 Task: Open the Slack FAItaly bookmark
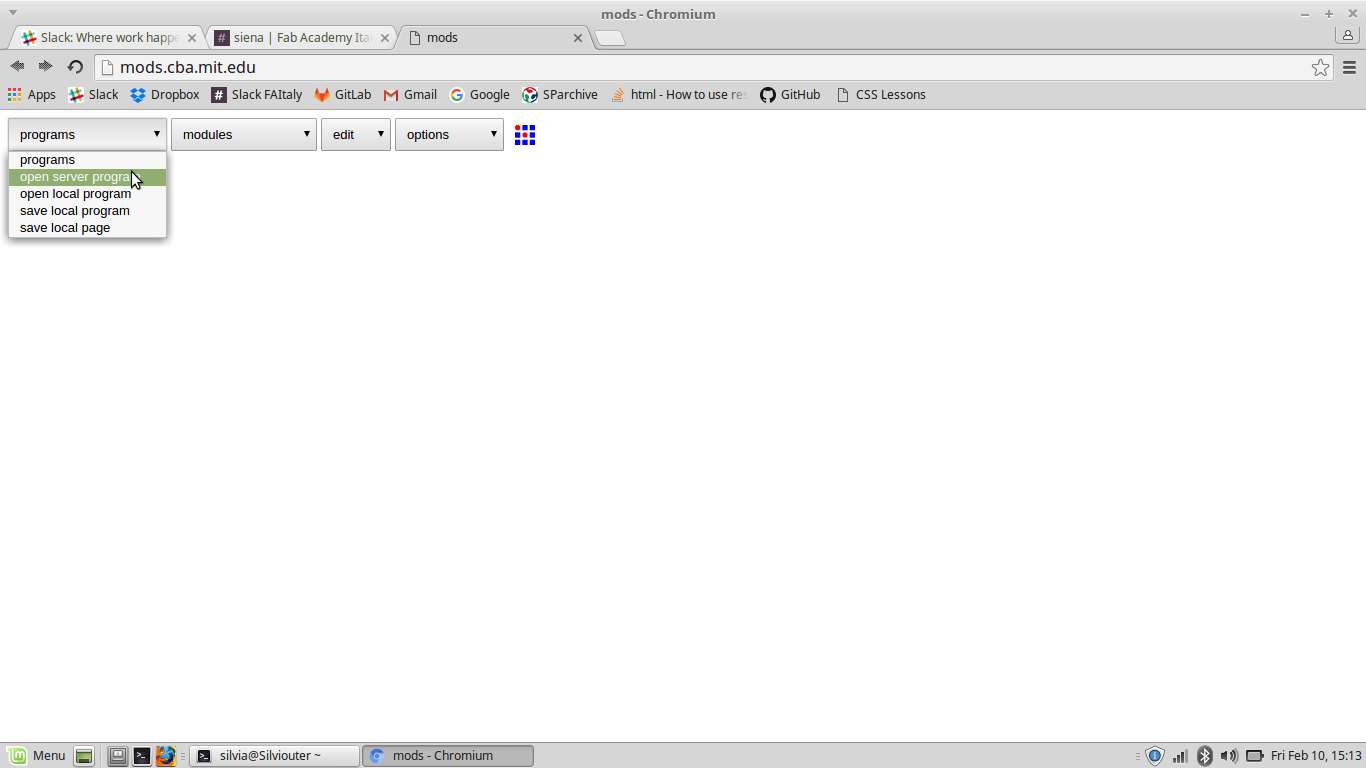tap(257, 95)
